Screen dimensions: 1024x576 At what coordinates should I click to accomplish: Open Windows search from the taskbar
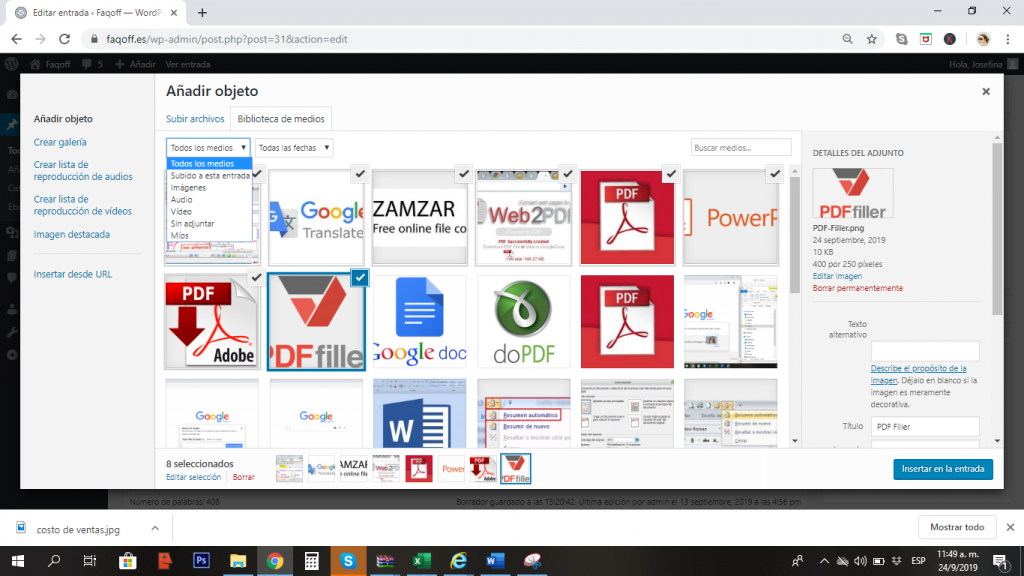tap(54, 561)
